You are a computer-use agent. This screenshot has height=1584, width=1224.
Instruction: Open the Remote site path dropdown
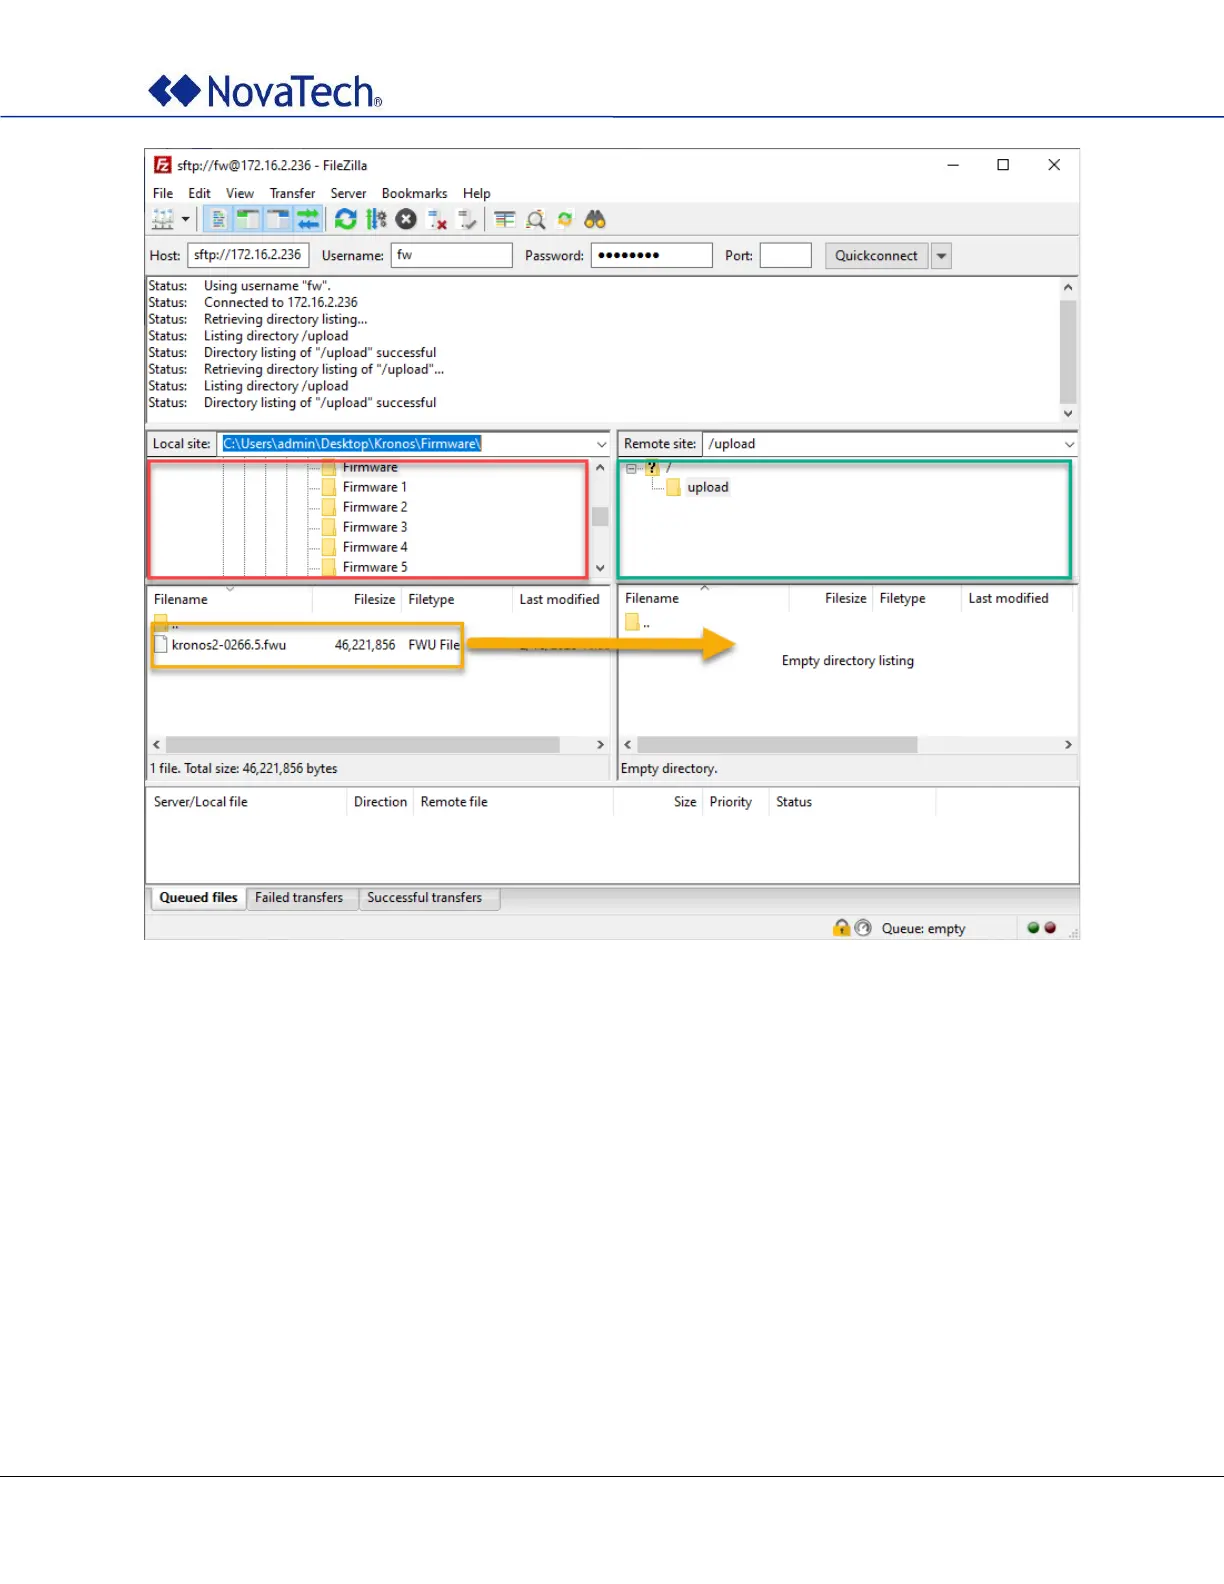[x=1069, y=444]
